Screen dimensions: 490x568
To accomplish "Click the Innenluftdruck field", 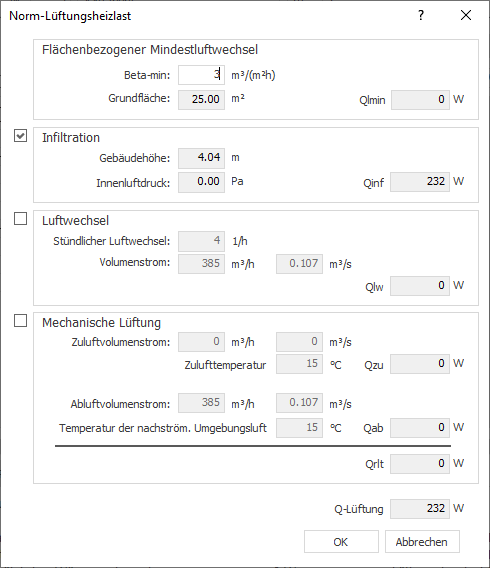I will 201,182.
